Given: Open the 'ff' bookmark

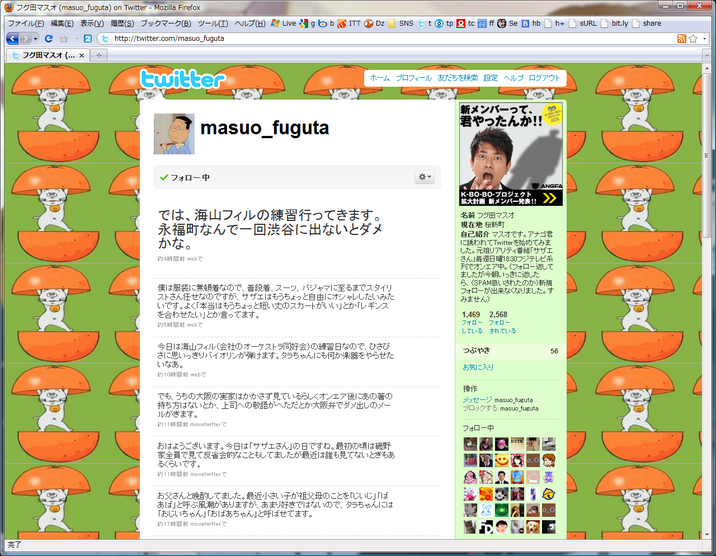Looking at the screenshot, I should coord(486,23).
